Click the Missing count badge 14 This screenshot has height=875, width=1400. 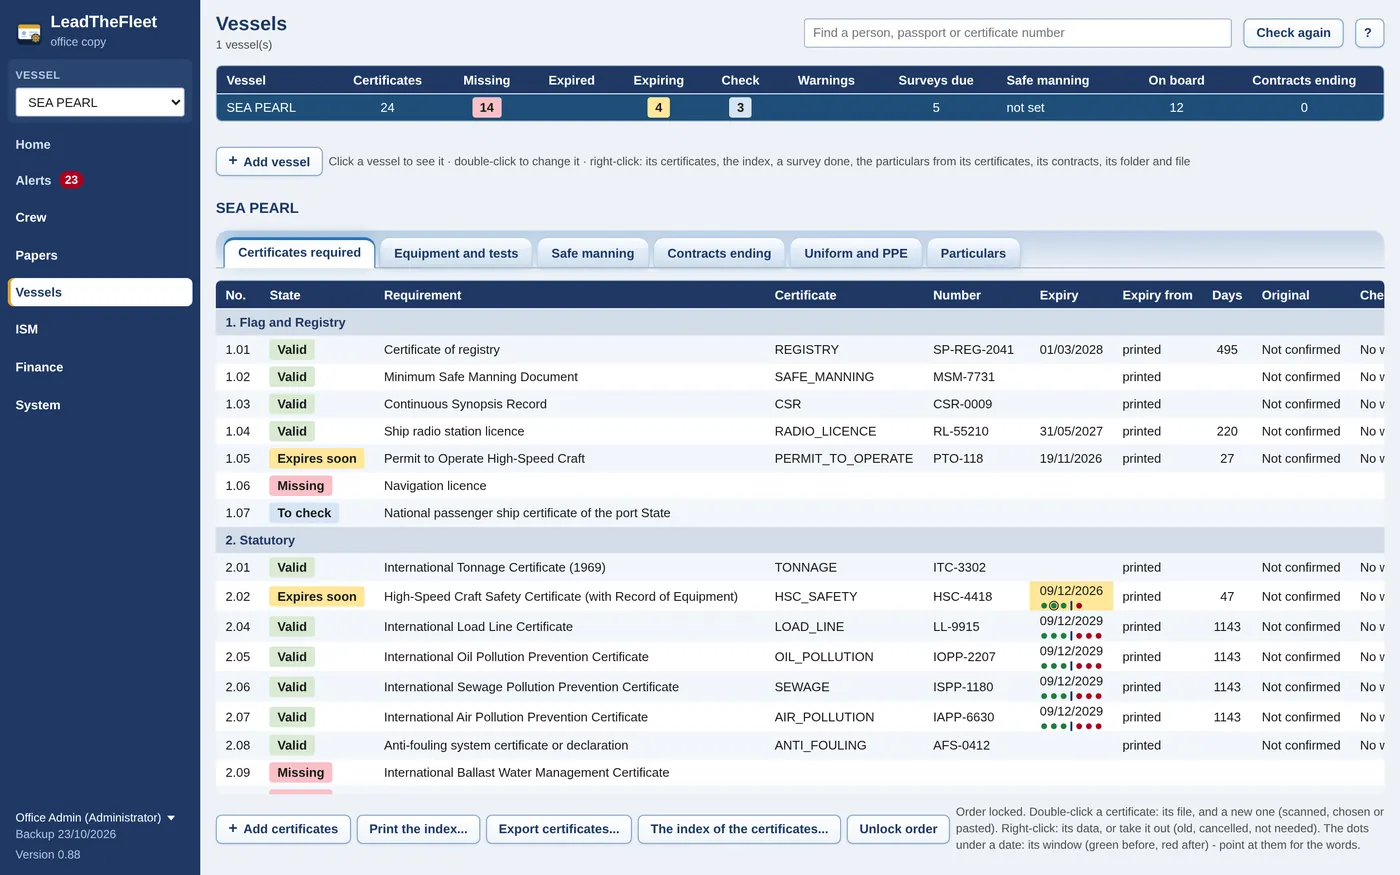487,108
